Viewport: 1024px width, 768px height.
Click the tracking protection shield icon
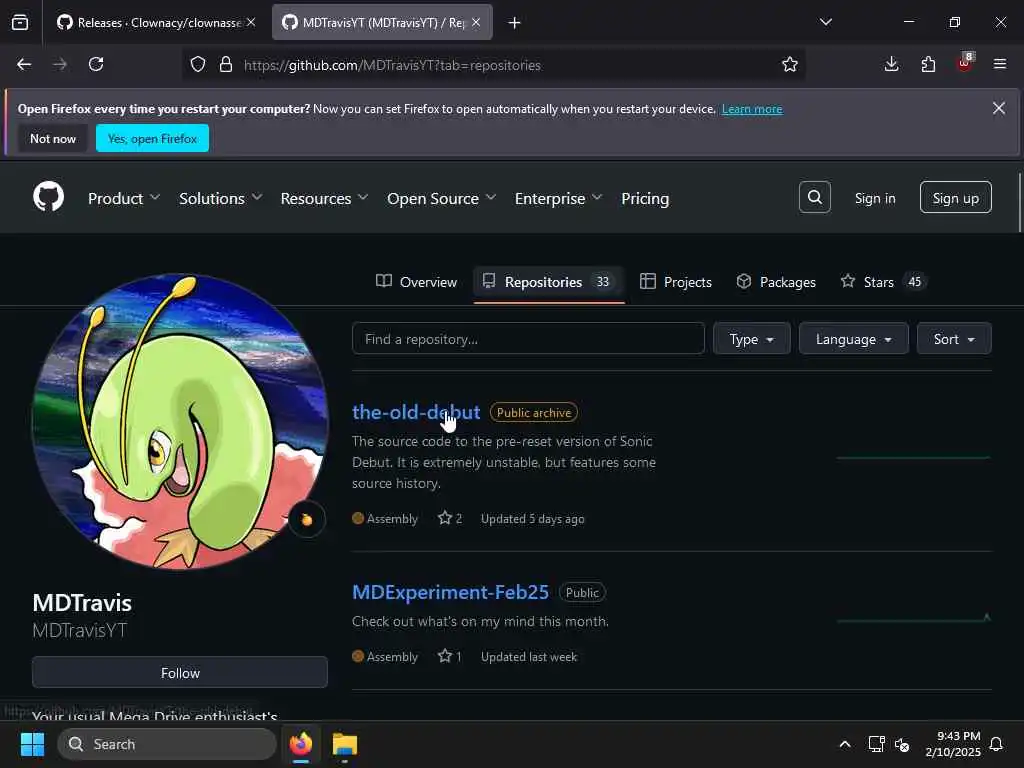(x=198, y=65)
